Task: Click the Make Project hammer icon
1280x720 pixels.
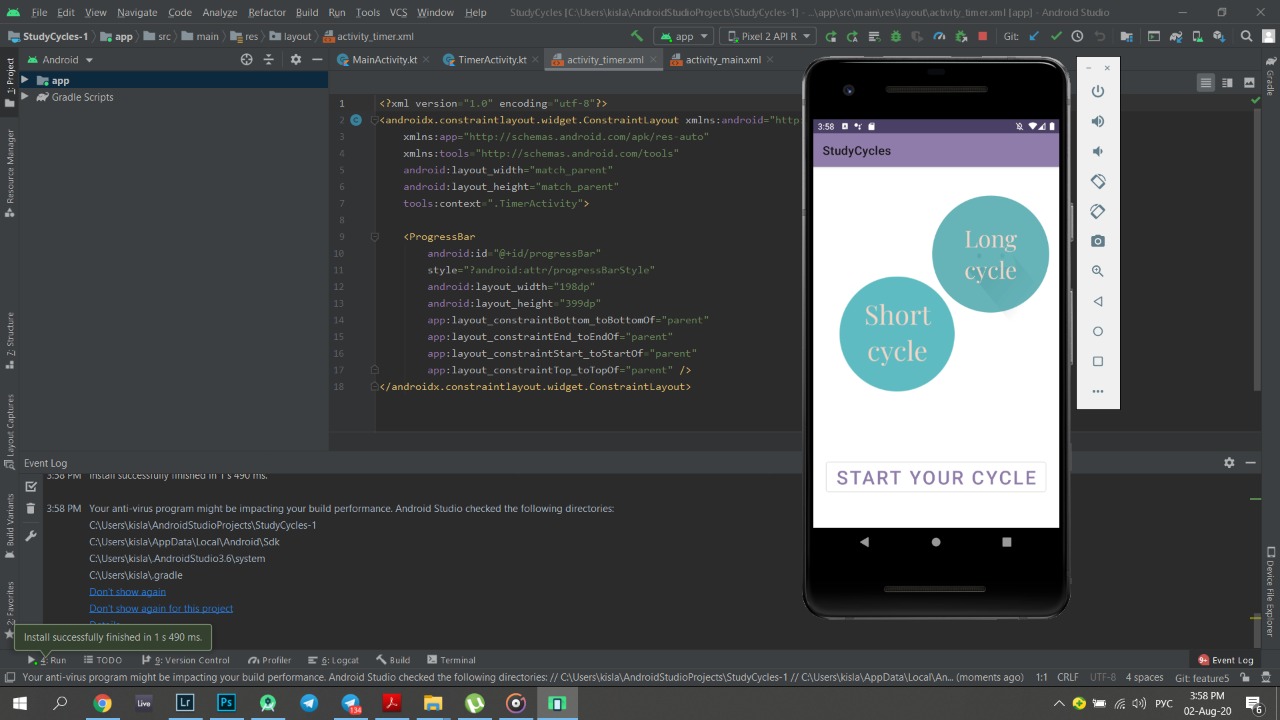Action: [x=636, y=36]
